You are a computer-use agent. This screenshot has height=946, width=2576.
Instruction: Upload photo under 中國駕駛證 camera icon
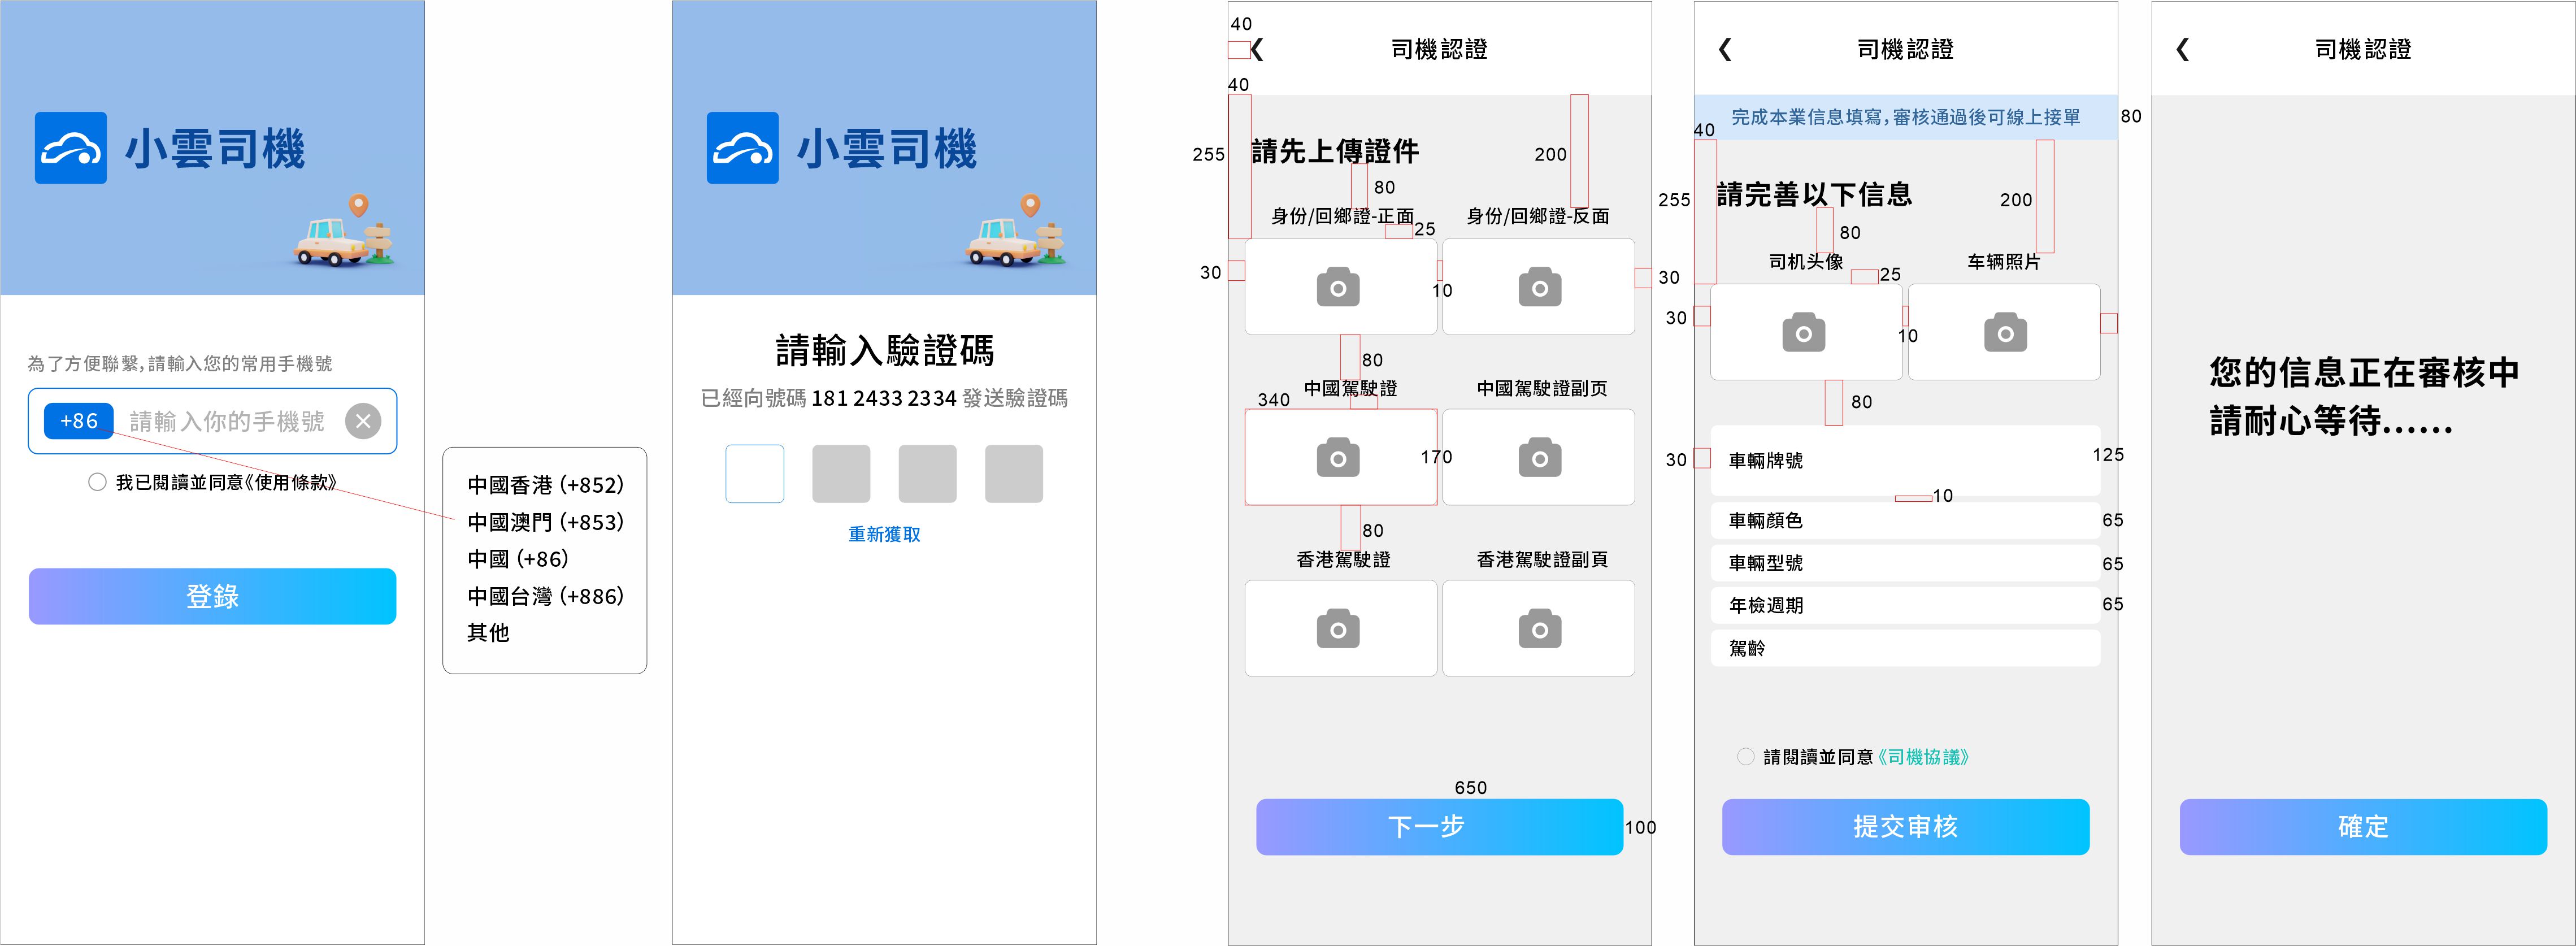[1338, 458]
